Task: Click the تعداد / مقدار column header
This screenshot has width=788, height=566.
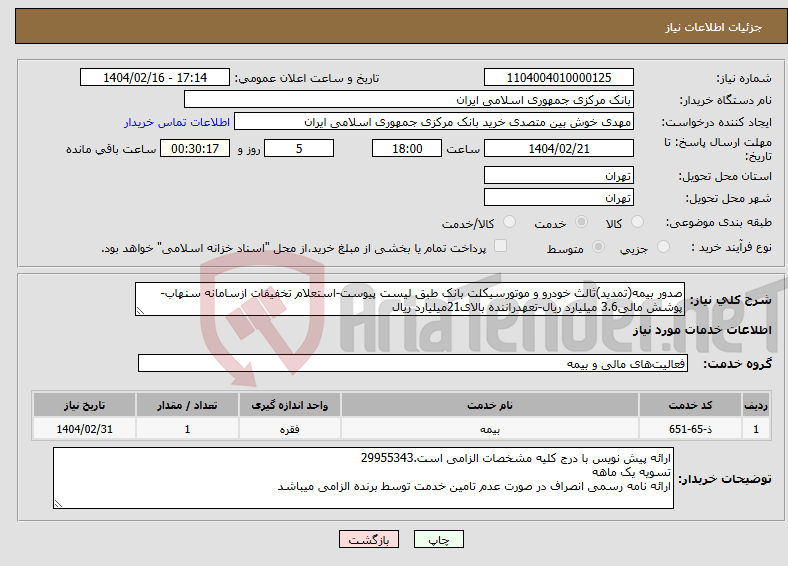Action: (x=187, y=405)
